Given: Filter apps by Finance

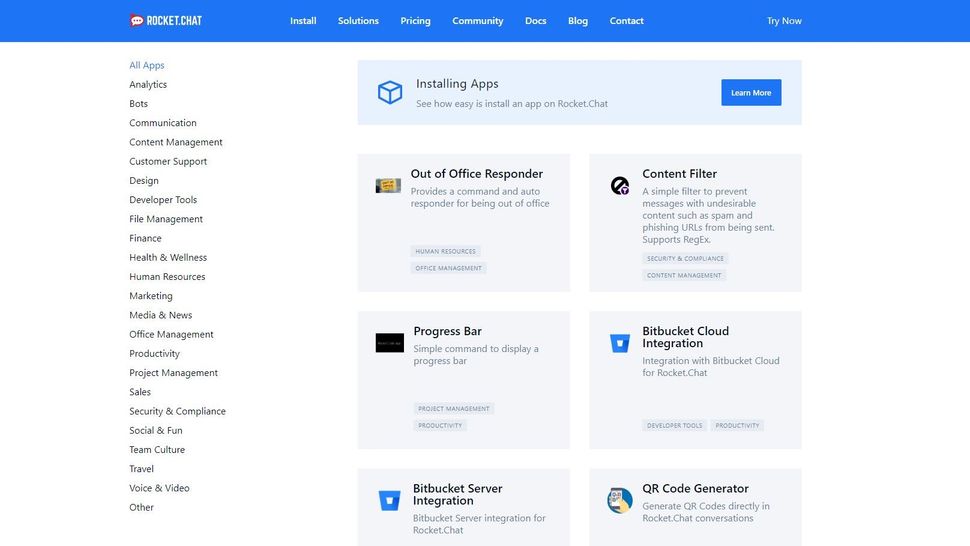Looking at the screenshot, I should tap(145, 237).
